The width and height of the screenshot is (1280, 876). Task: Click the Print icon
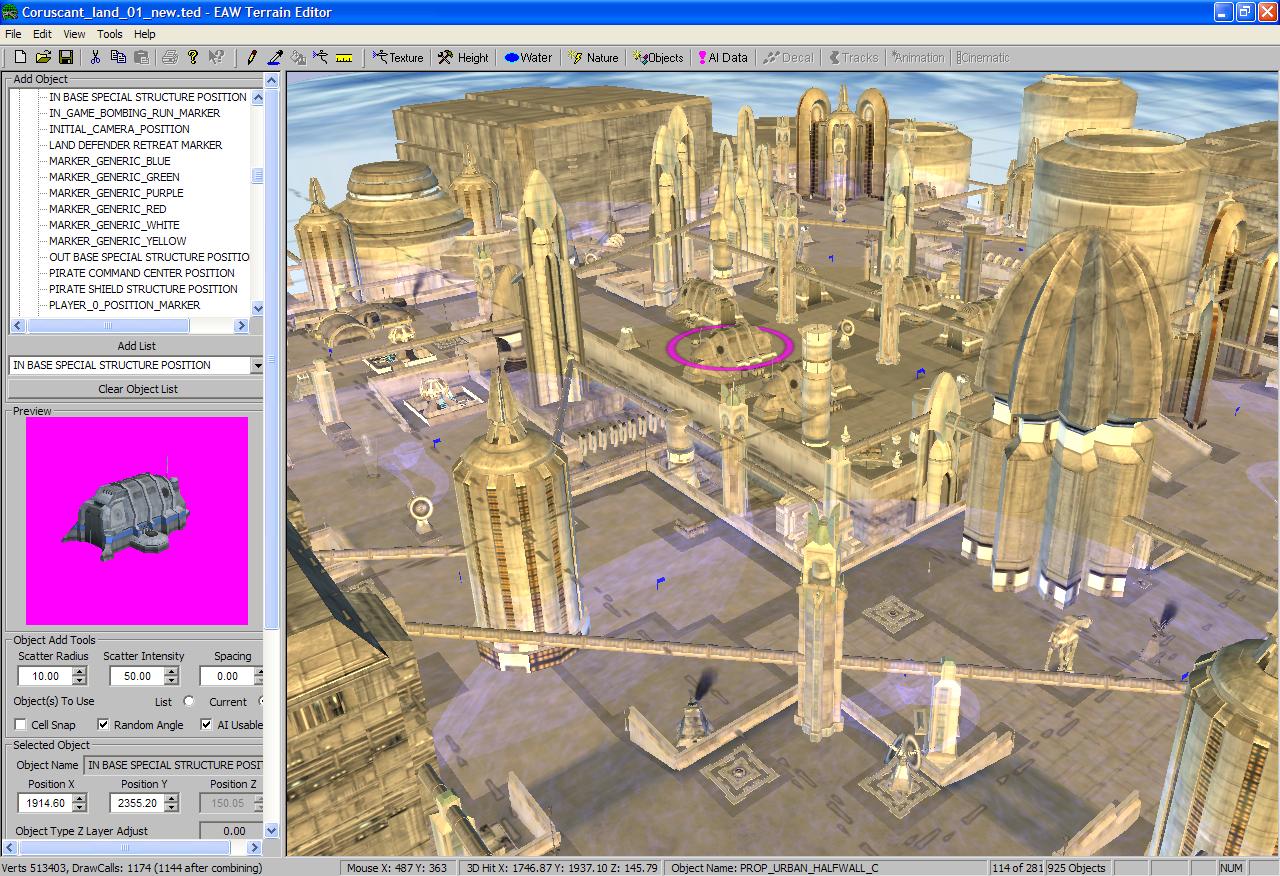170,58
